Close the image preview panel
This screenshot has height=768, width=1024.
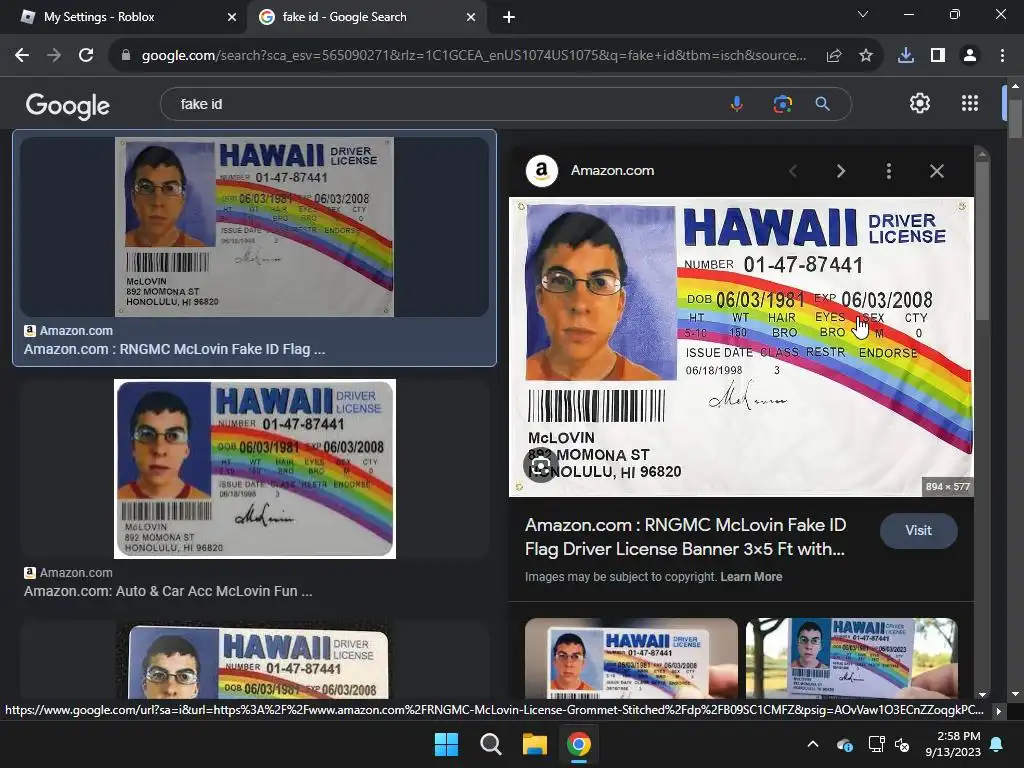936,171
